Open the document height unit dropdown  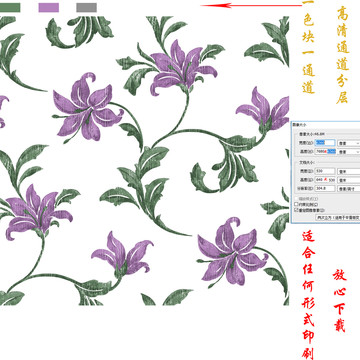pyautogui.click(x=349, y=180)
